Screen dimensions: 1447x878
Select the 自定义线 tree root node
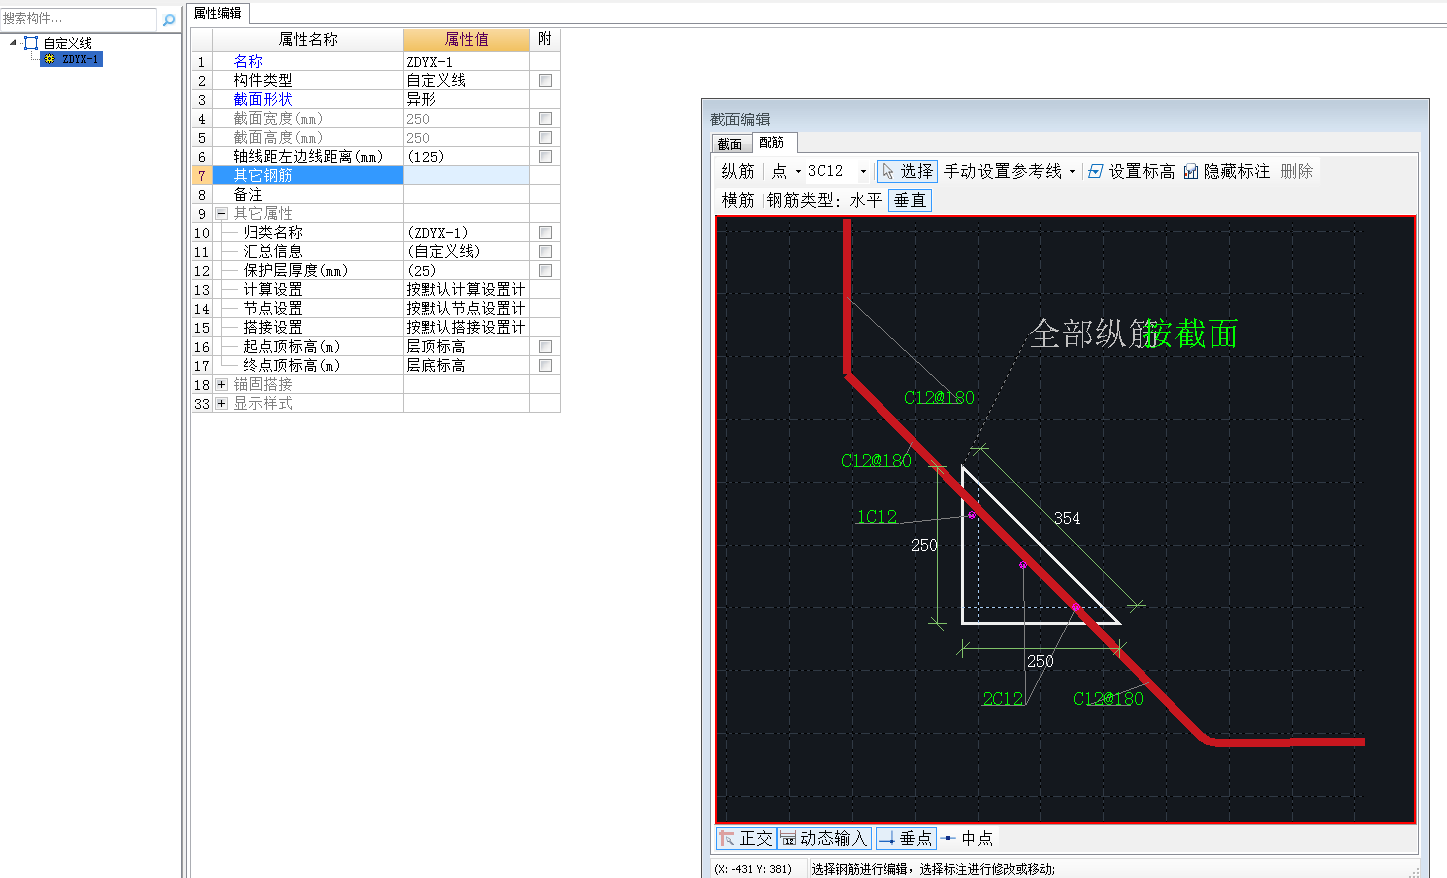pos(67,43)
